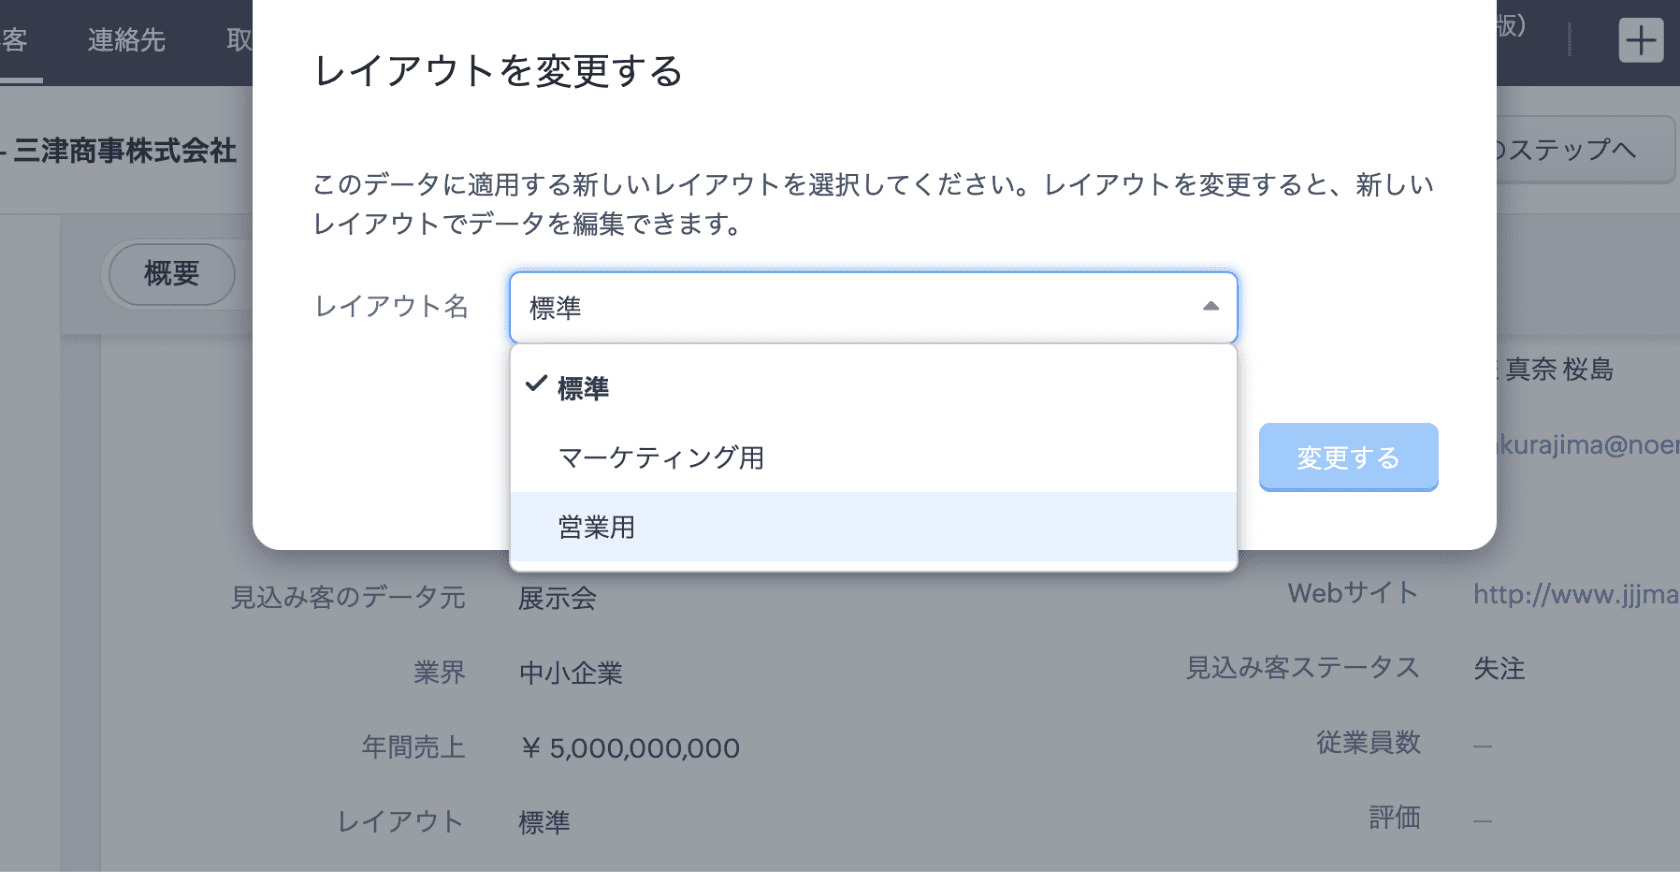Click the レイアウト field value 標準 in record

click(544, 823)
